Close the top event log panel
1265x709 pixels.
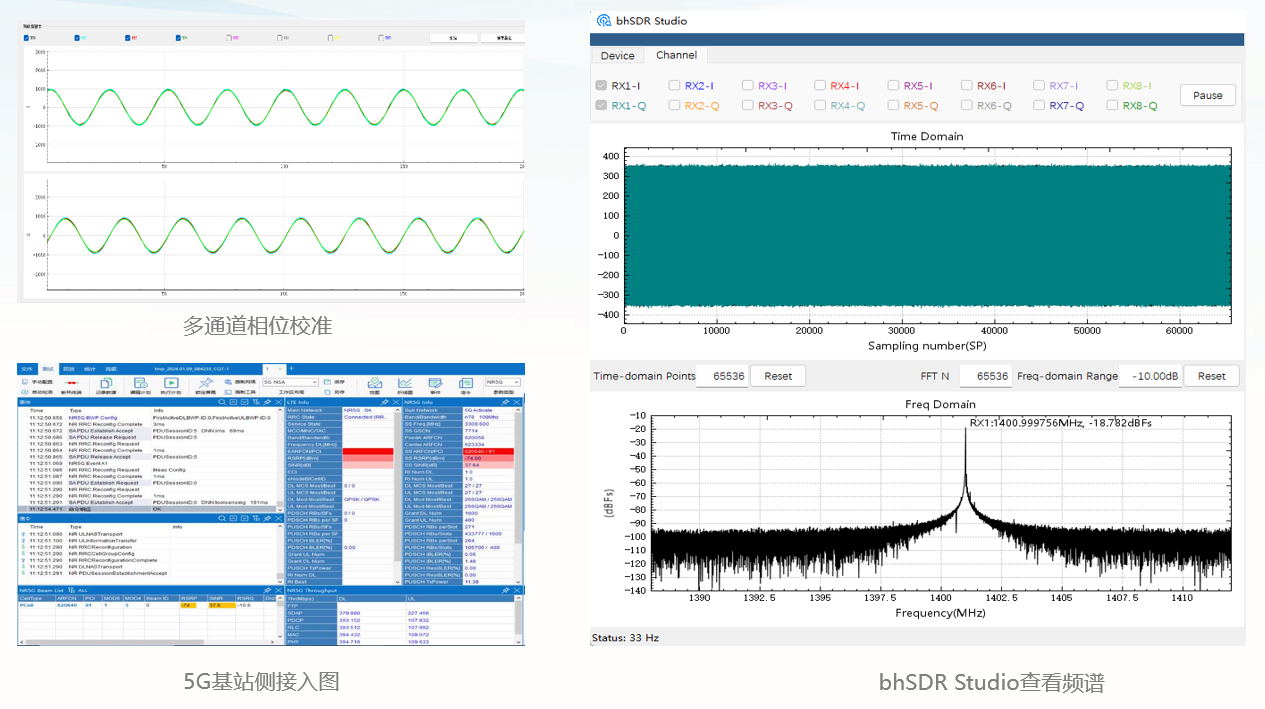click(278, 402)
